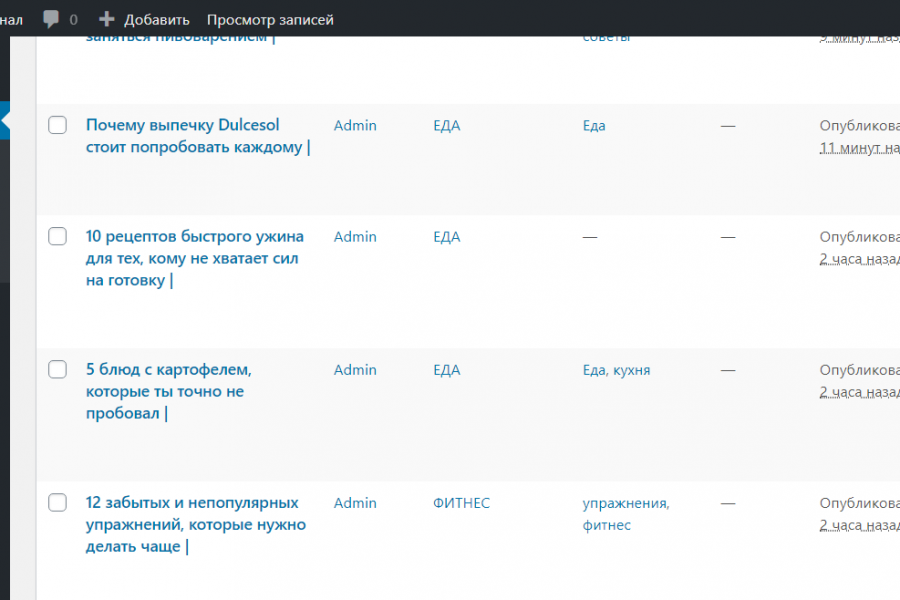
Task: Click the comments bubble icon
Action: point(51,19)
